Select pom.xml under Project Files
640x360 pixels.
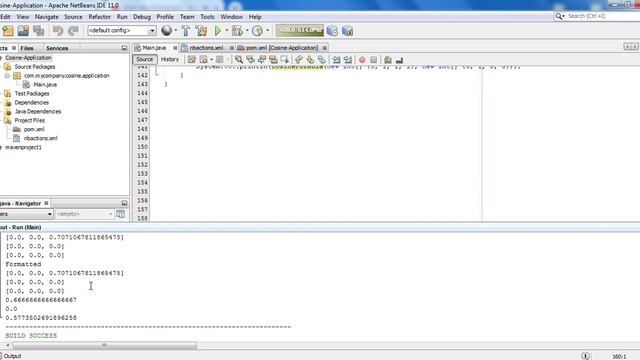(34, 129)
